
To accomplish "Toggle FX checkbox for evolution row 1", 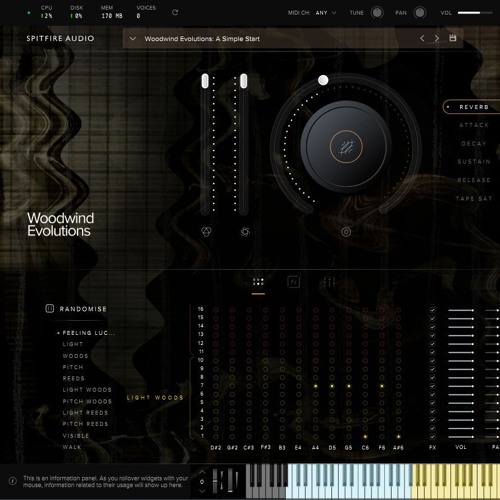I will coord(432,437).
